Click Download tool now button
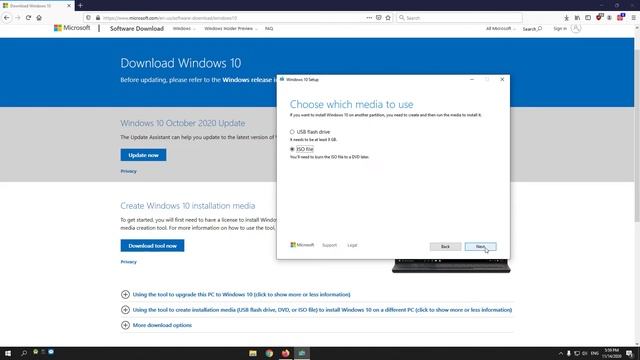640x360 pixels. (x=152, y=246)
